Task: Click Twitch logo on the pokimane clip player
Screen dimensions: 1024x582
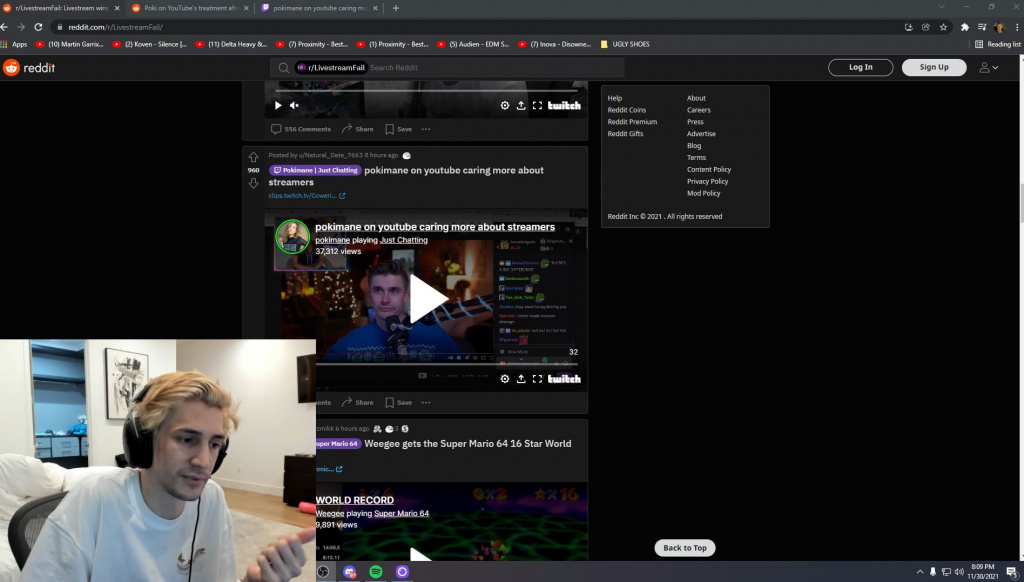Action: point(564,379)
